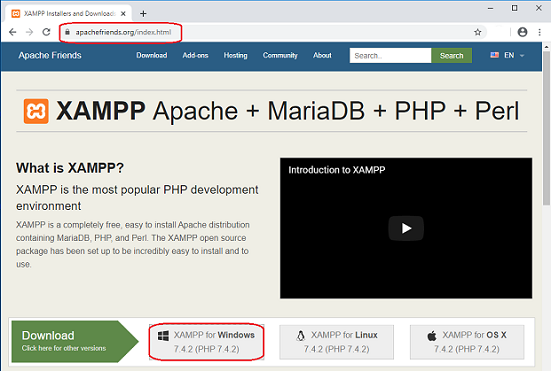Click into the site Search field
This screenshot has width=551, height=371.
pos(390,56)
